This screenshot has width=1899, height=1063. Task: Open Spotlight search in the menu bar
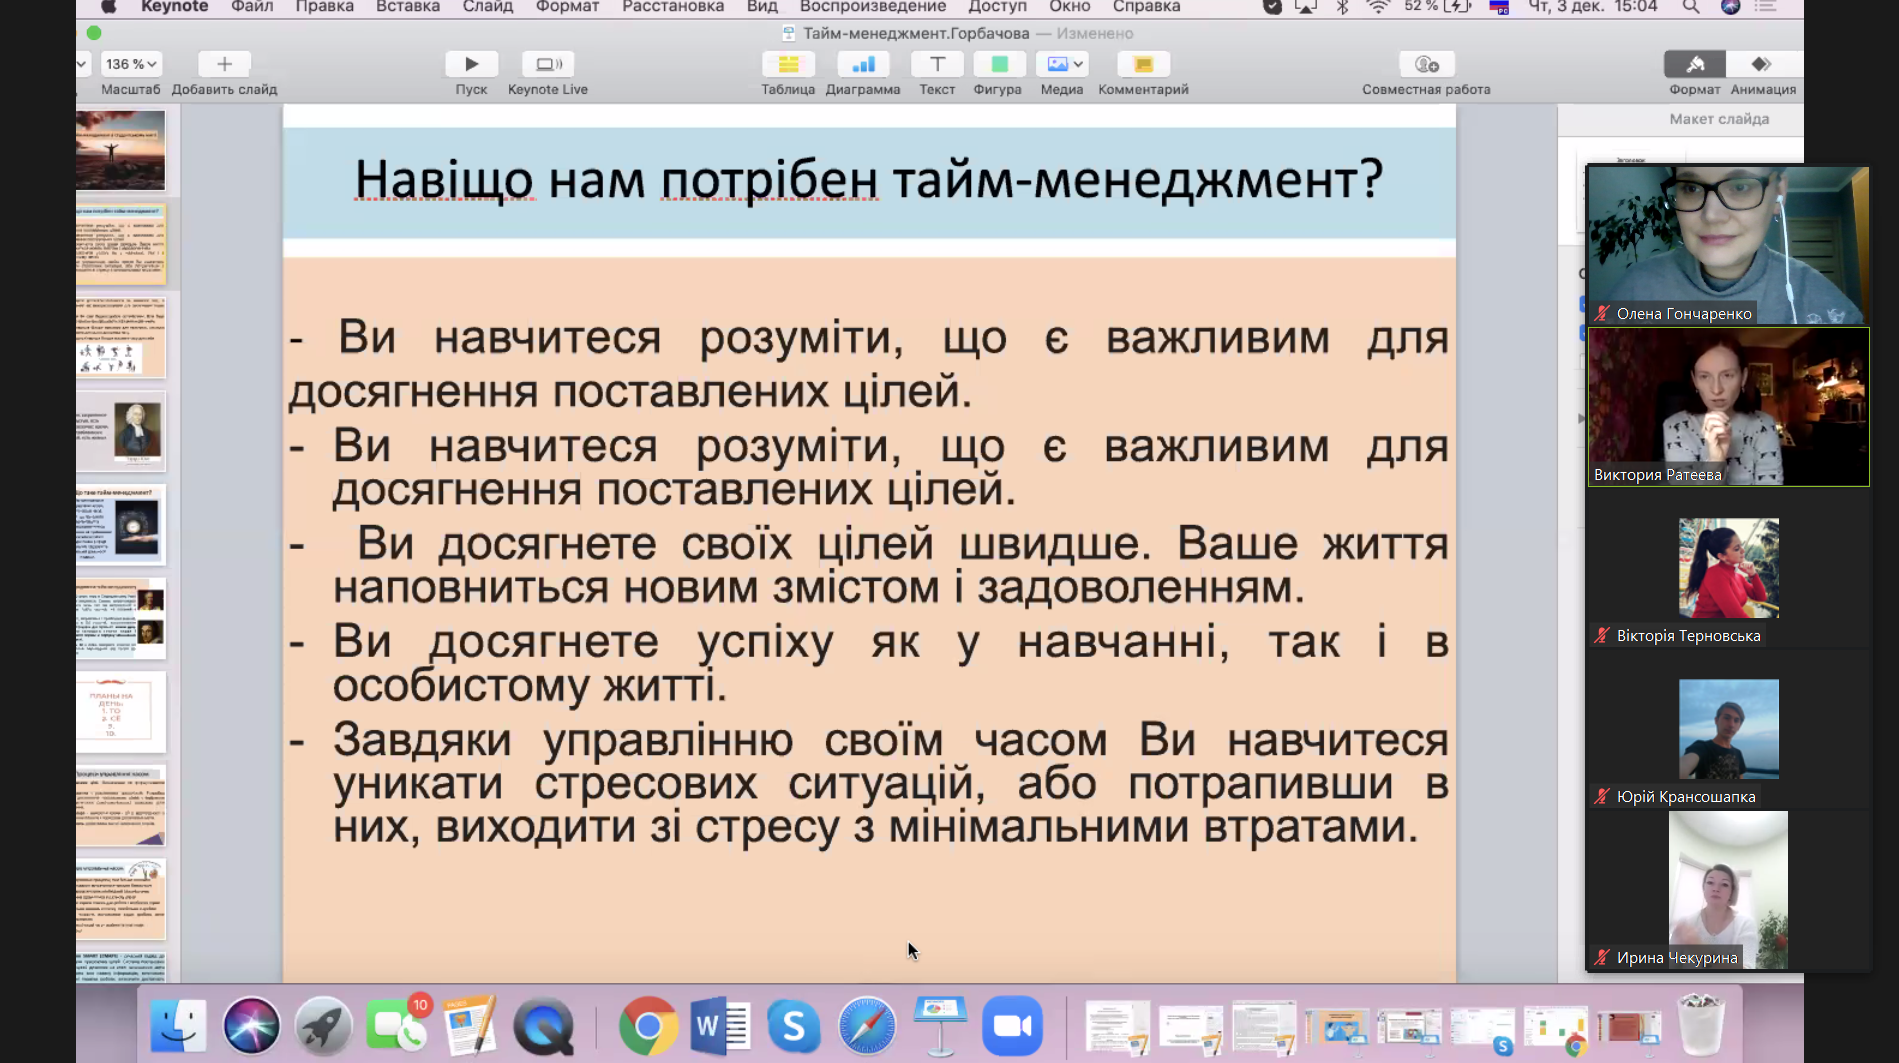click(1691, 7)
